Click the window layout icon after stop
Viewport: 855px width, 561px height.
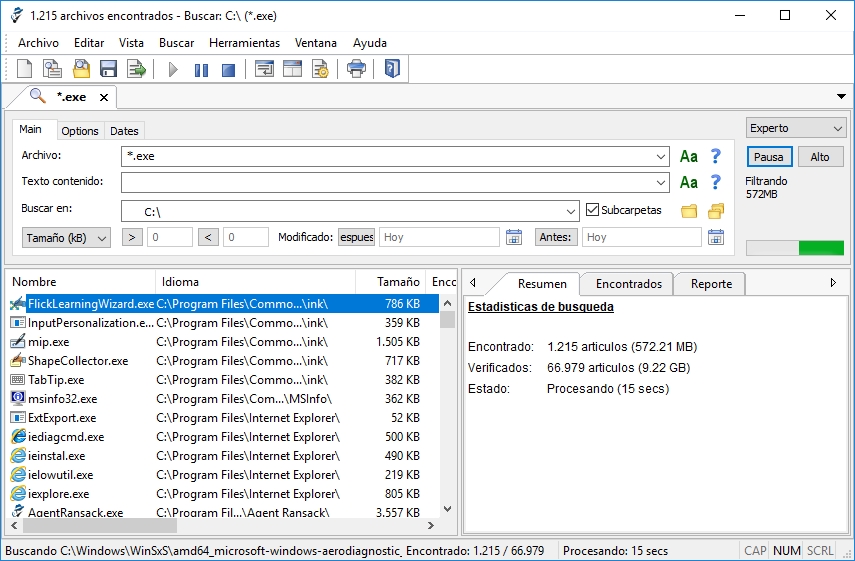(264, 69)
